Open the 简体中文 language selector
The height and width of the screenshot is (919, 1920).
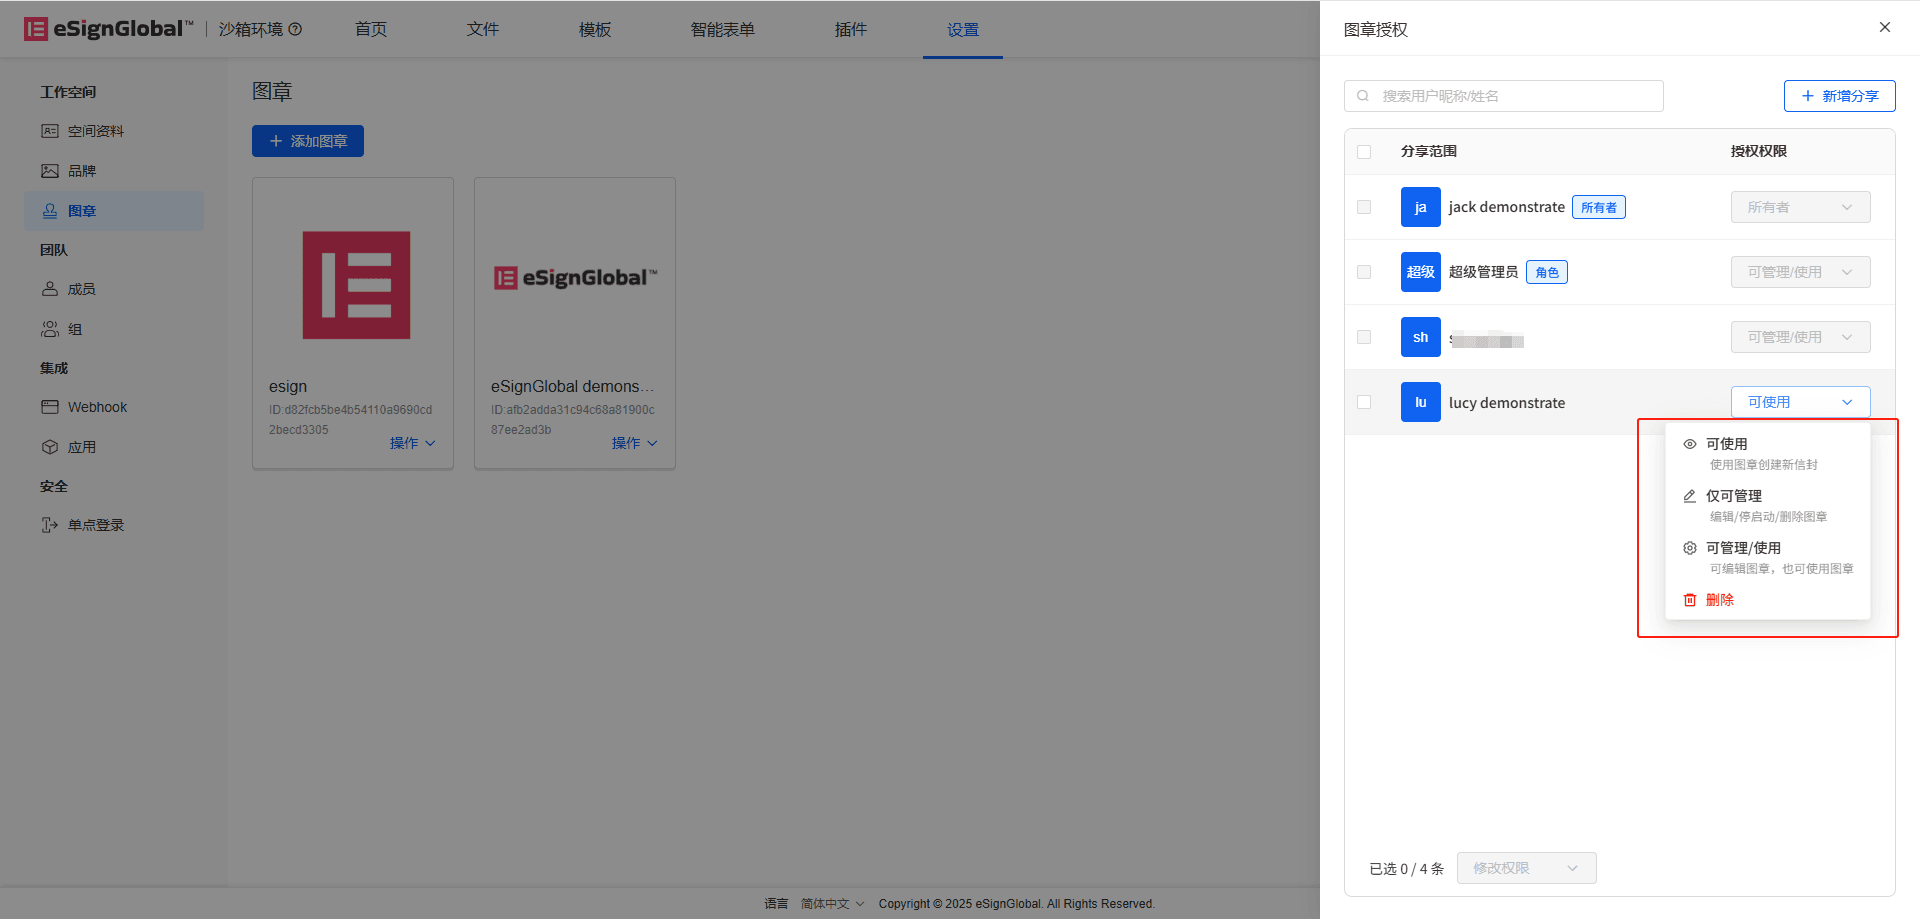tap(832, 904)
